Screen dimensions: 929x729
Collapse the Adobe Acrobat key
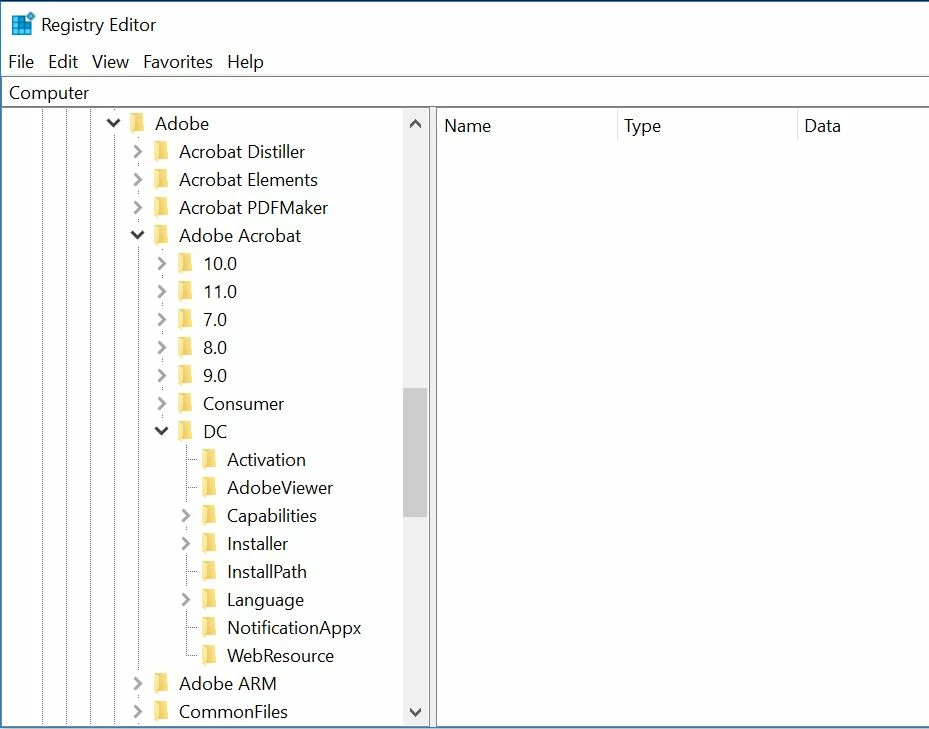coord(137,235)
